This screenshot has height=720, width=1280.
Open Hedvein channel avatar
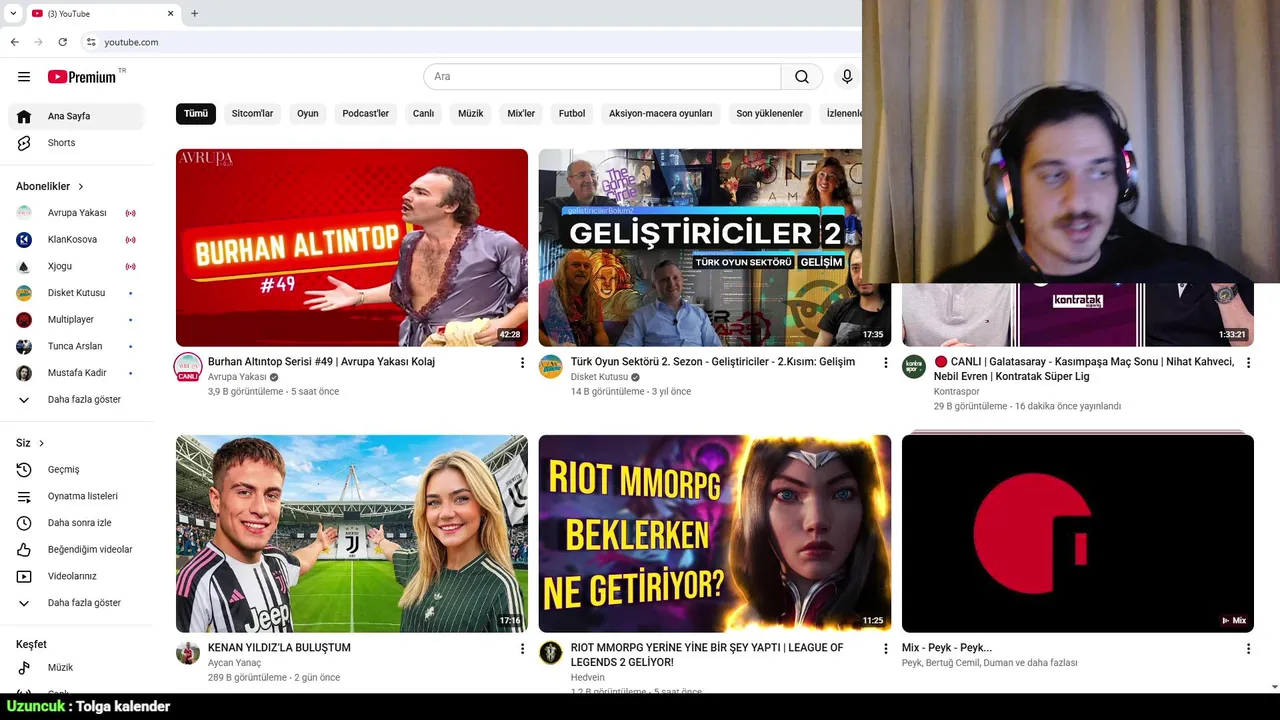pyautogui.click(x=551, y=653)
